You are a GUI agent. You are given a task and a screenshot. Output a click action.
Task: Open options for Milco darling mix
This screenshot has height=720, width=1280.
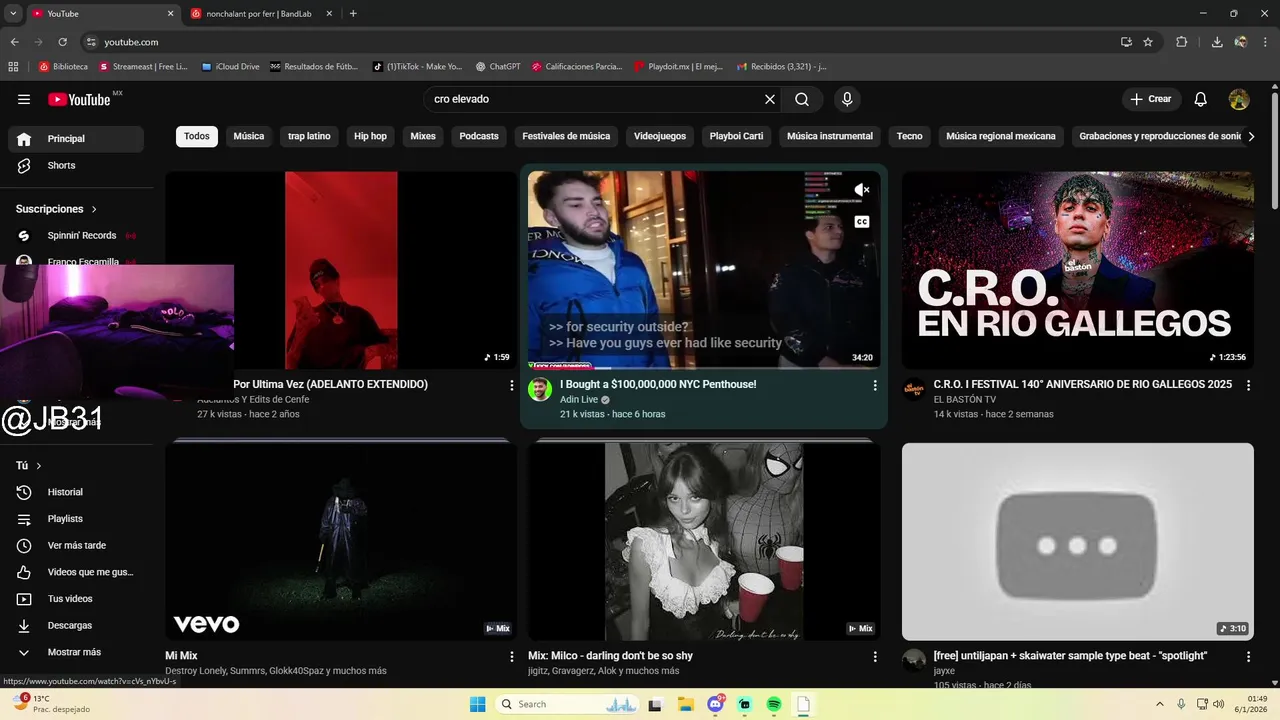click(x=875, y=657)
